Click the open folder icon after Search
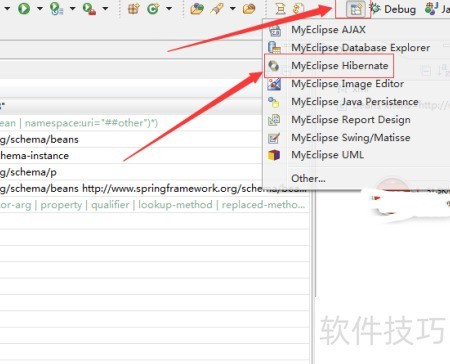The image size is (450, 364). pos(249,8)
